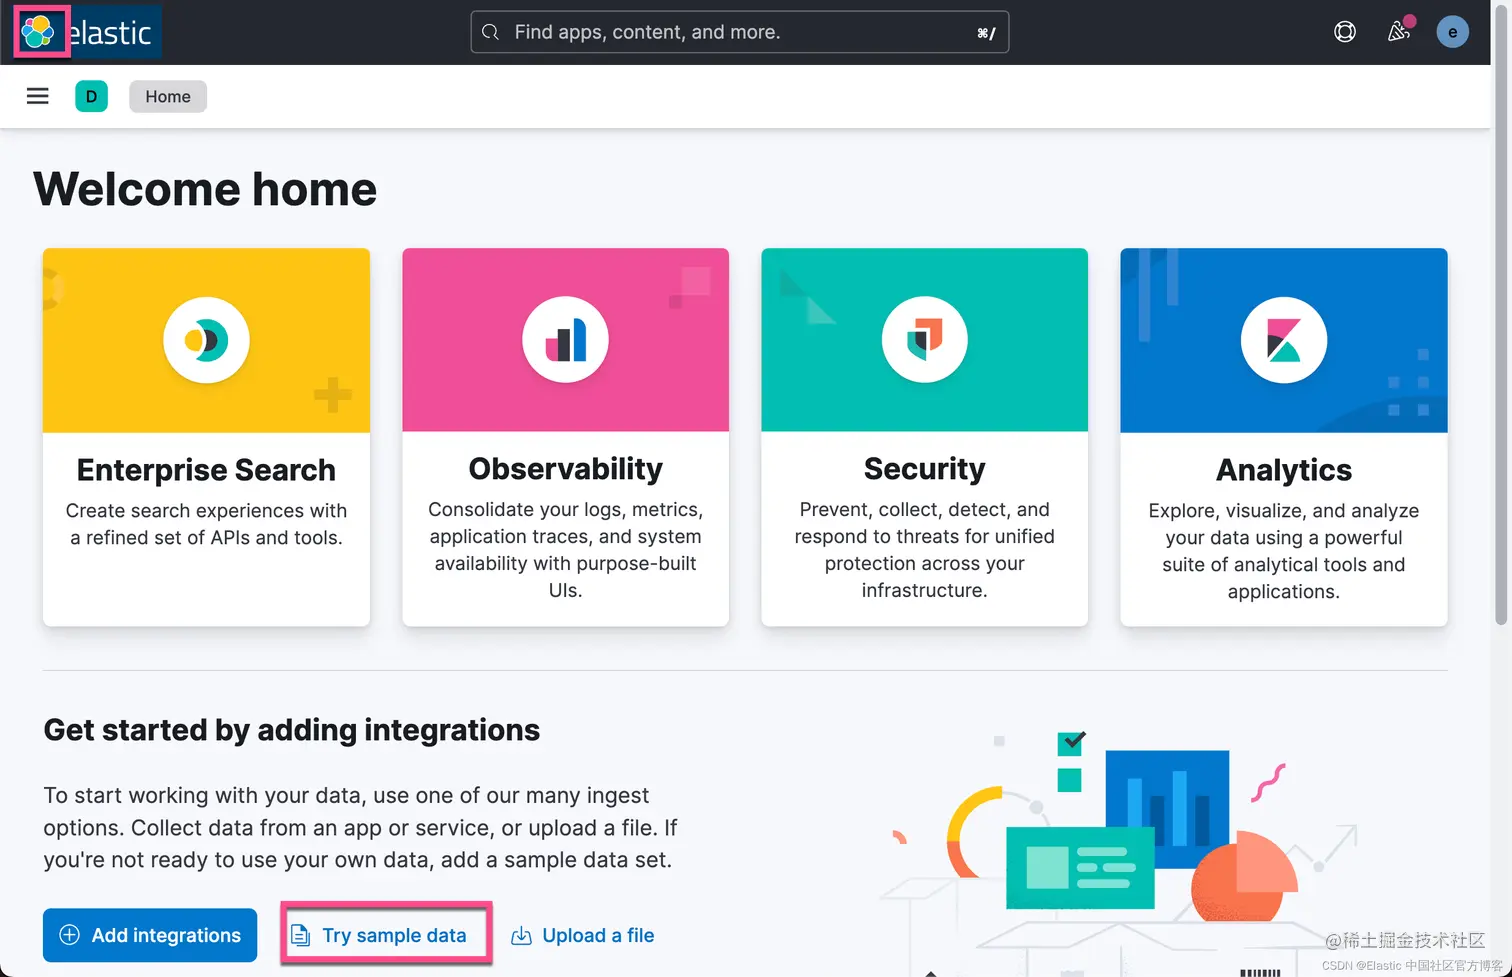Click the 'Welcome home' heading
Screen dimensions: 1512x977
point(205,189)
